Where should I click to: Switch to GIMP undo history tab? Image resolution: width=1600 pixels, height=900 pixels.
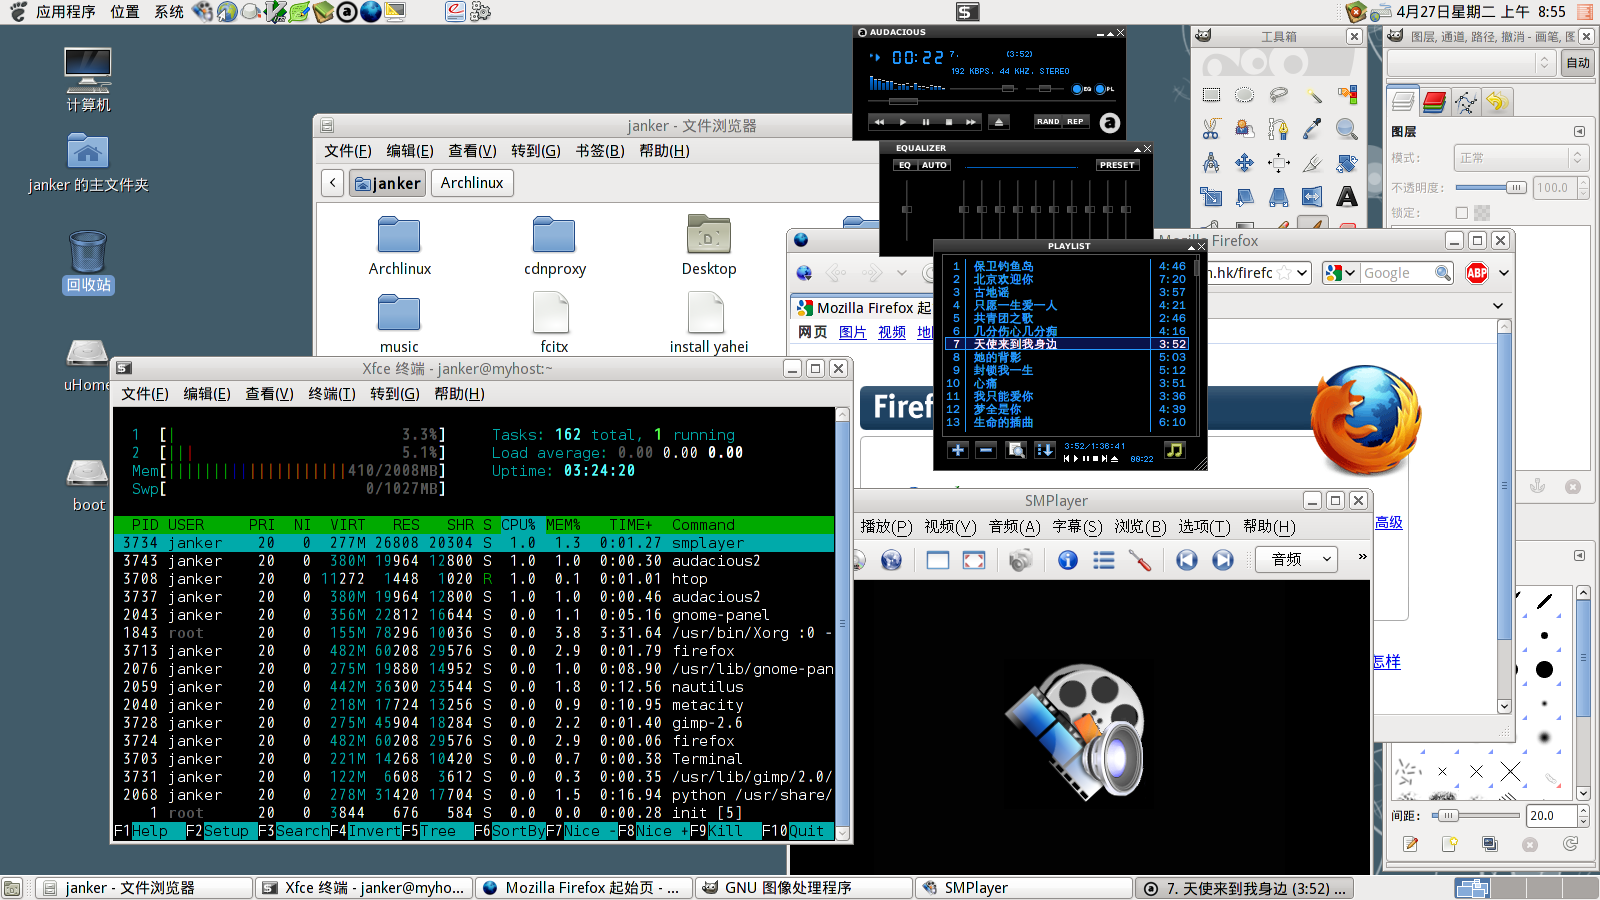click(x=1496, y=101)
